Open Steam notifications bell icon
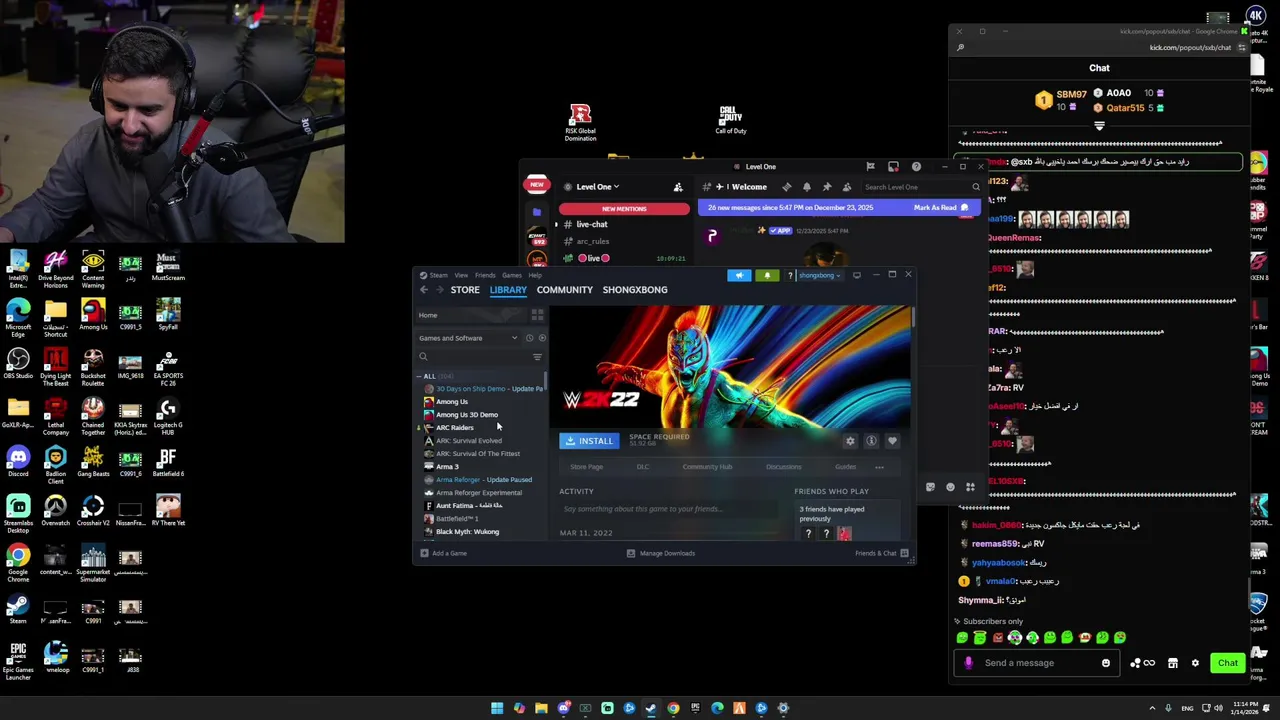 coord(767,275)
